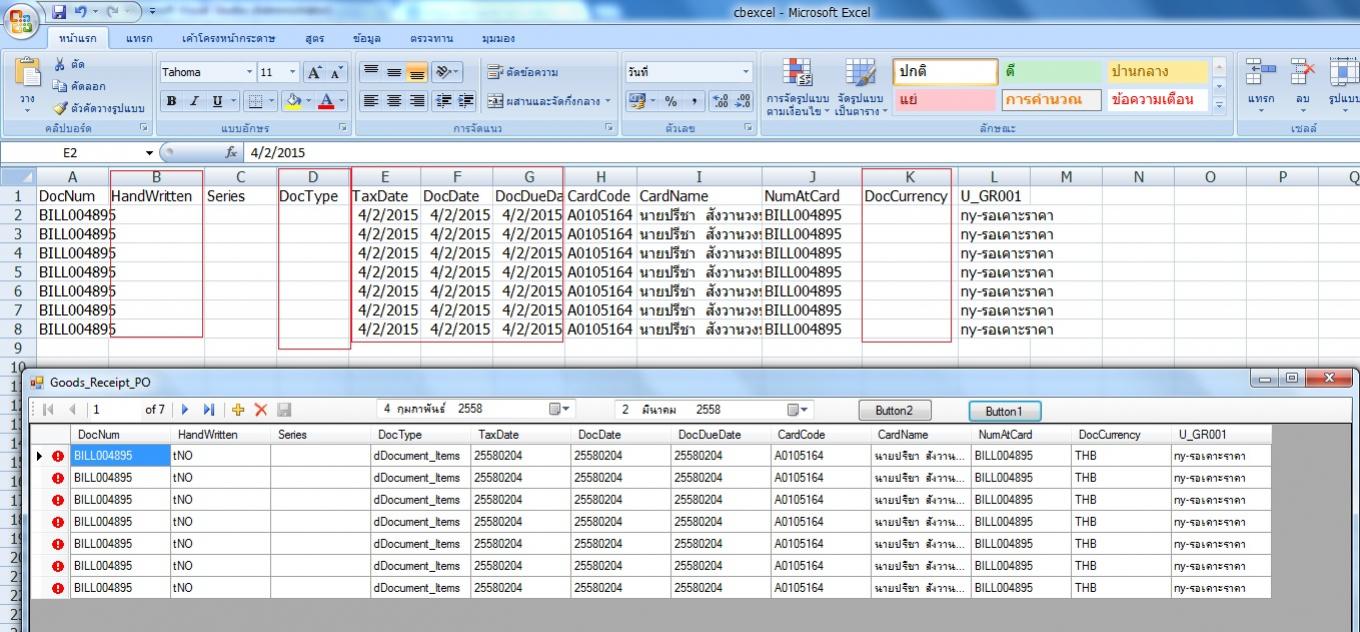Click the Office button logo
This screenshot has width=1360, height=632.
[x=22, y=20]
